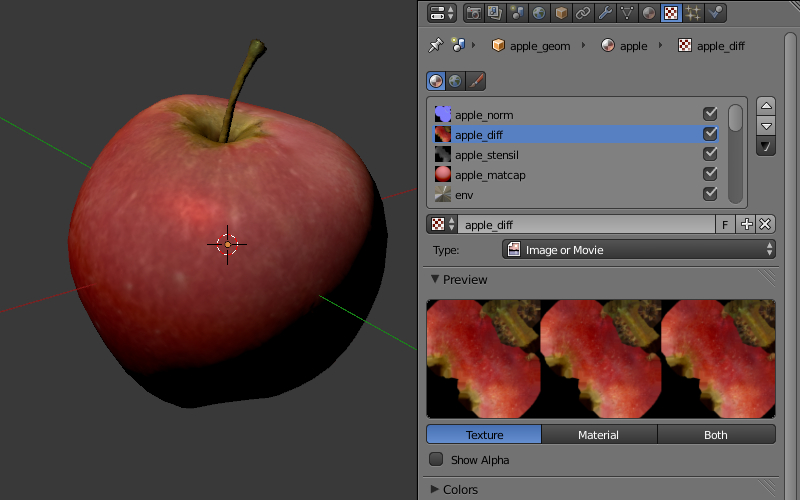Switch preview to Texture
Image resolution: width=800 pixels, height=500 pixels.
[x=484, y=435]
